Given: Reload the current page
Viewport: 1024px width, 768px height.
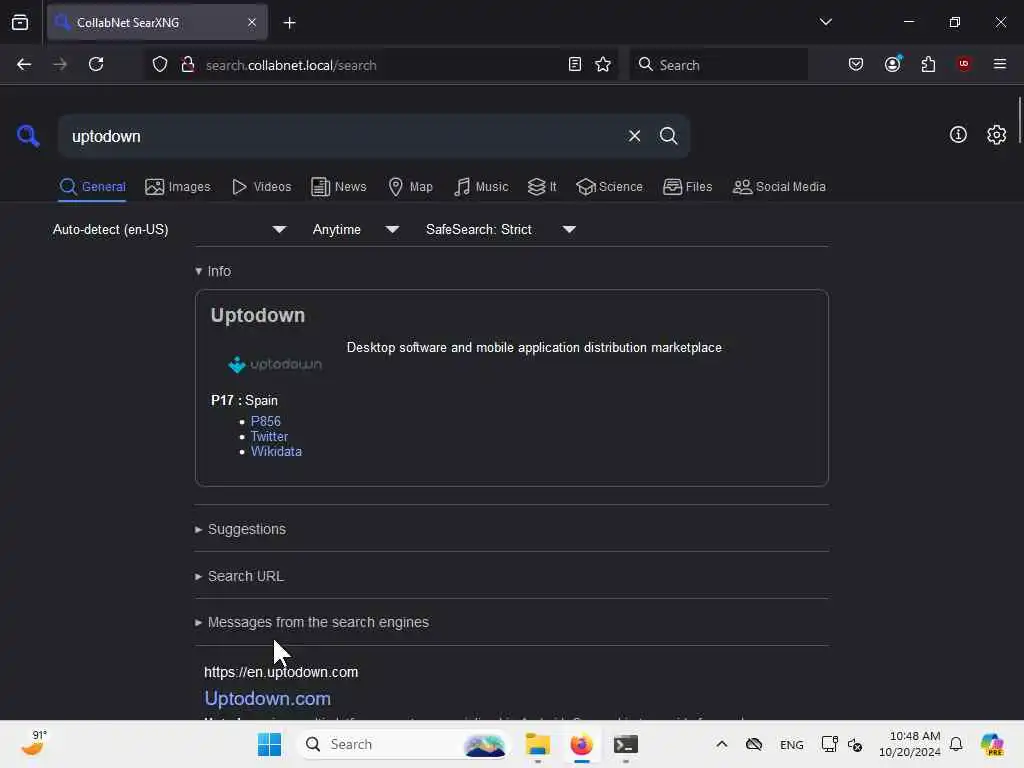Looking at the screenshot, I should 96,64.
